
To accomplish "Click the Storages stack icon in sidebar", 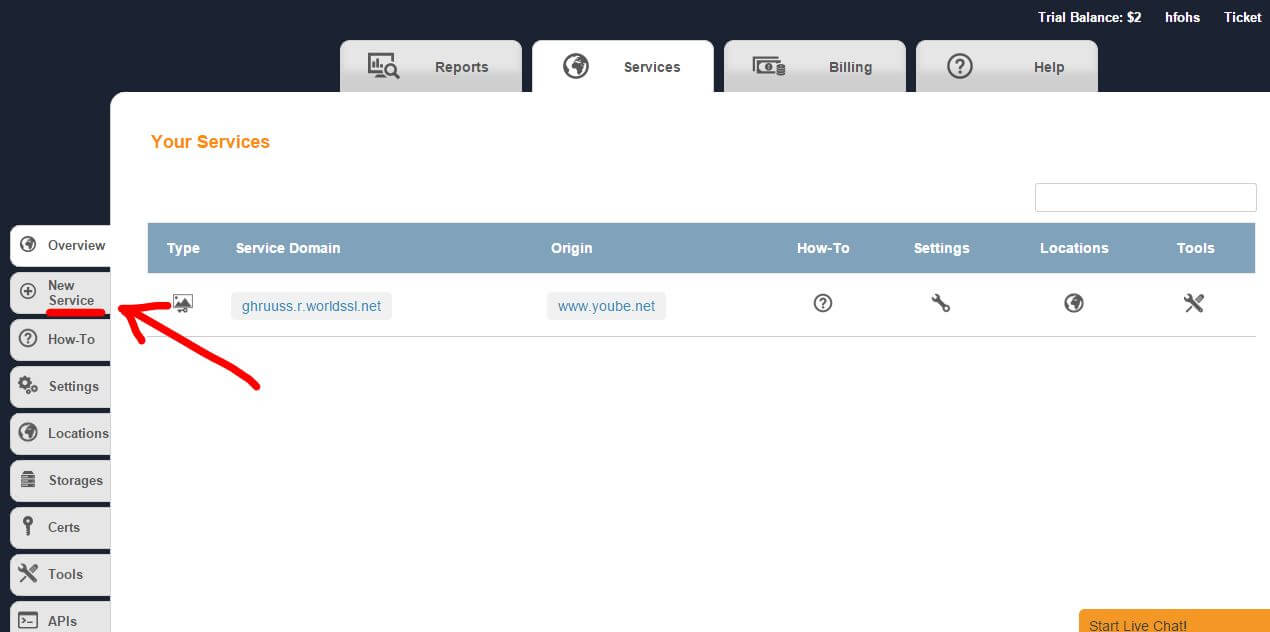I will pos(29,480).
